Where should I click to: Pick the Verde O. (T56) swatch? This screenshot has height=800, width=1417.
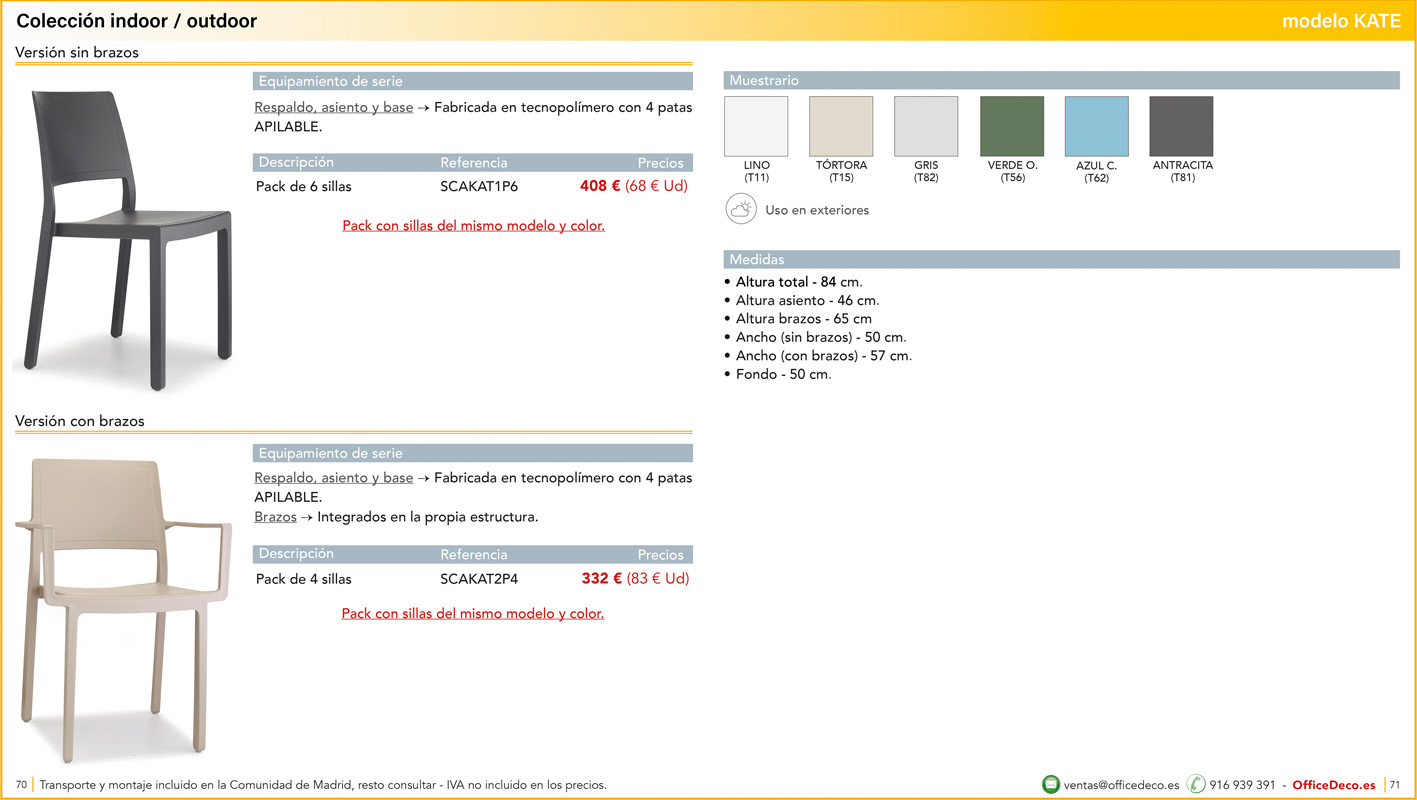1012,127
